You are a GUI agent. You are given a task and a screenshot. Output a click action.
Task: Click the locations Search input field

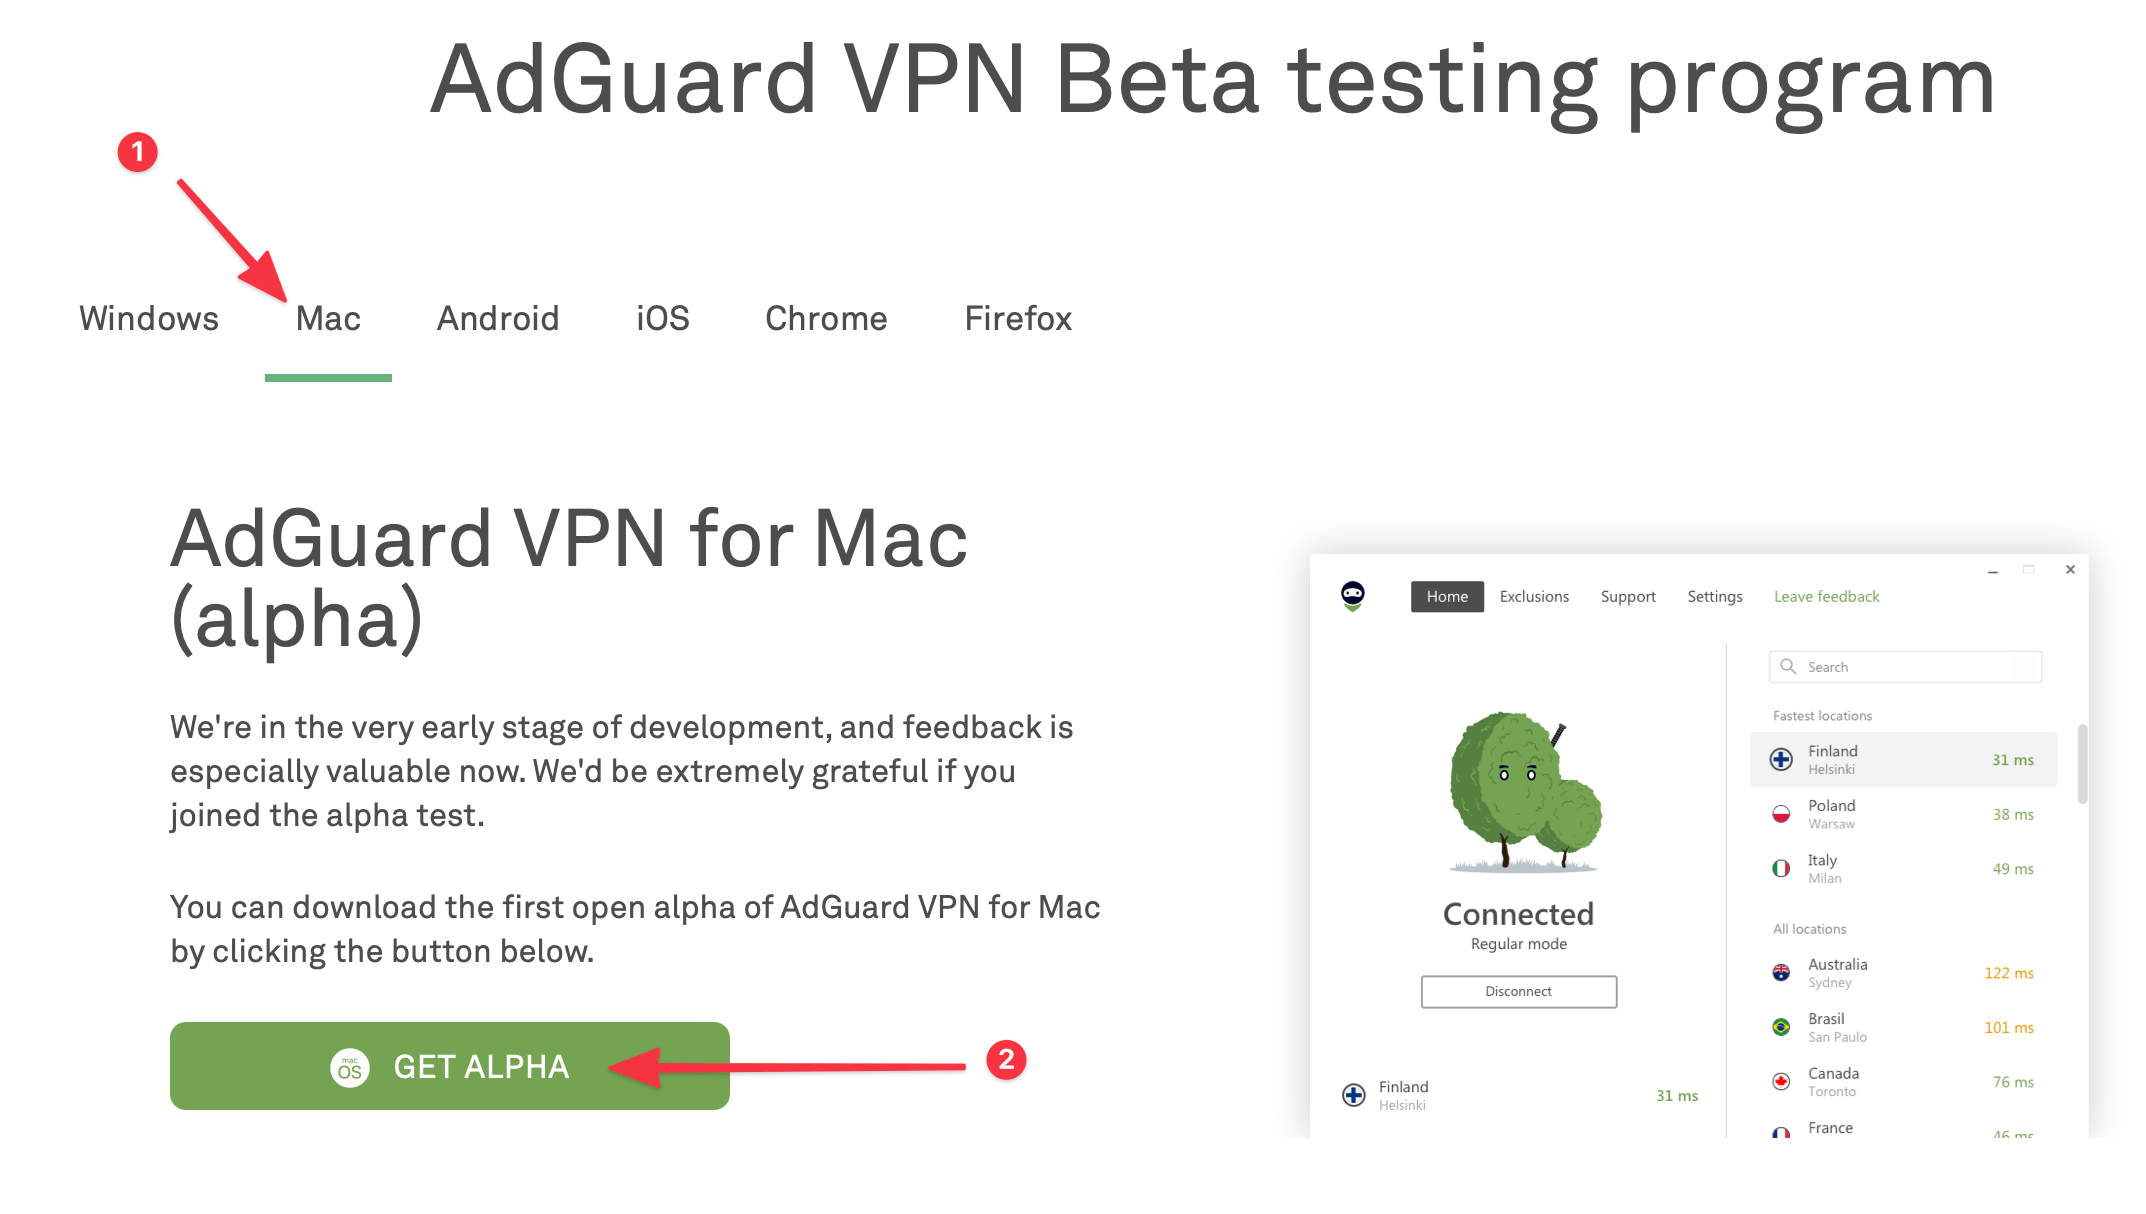(x=1906, y=666)
